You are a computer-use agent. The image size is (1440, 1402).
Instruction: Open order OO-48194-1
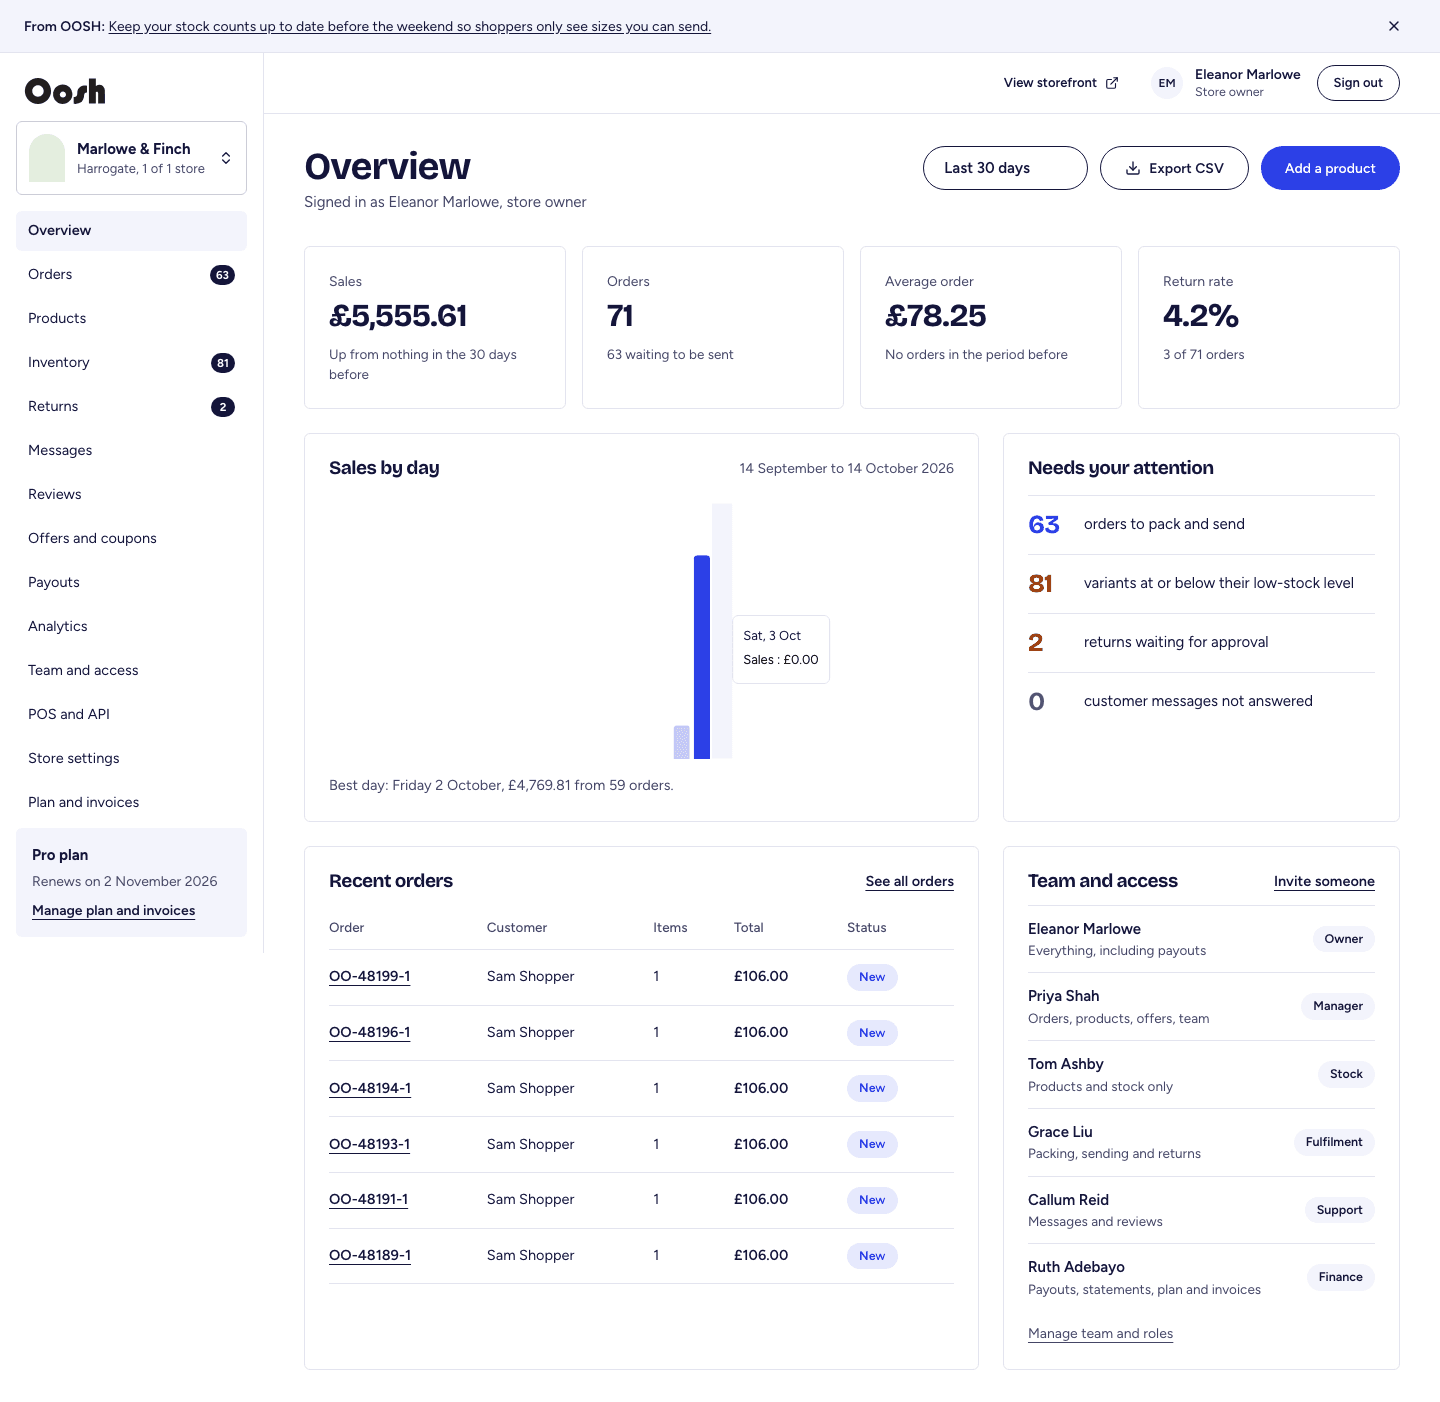point(370,1088)
